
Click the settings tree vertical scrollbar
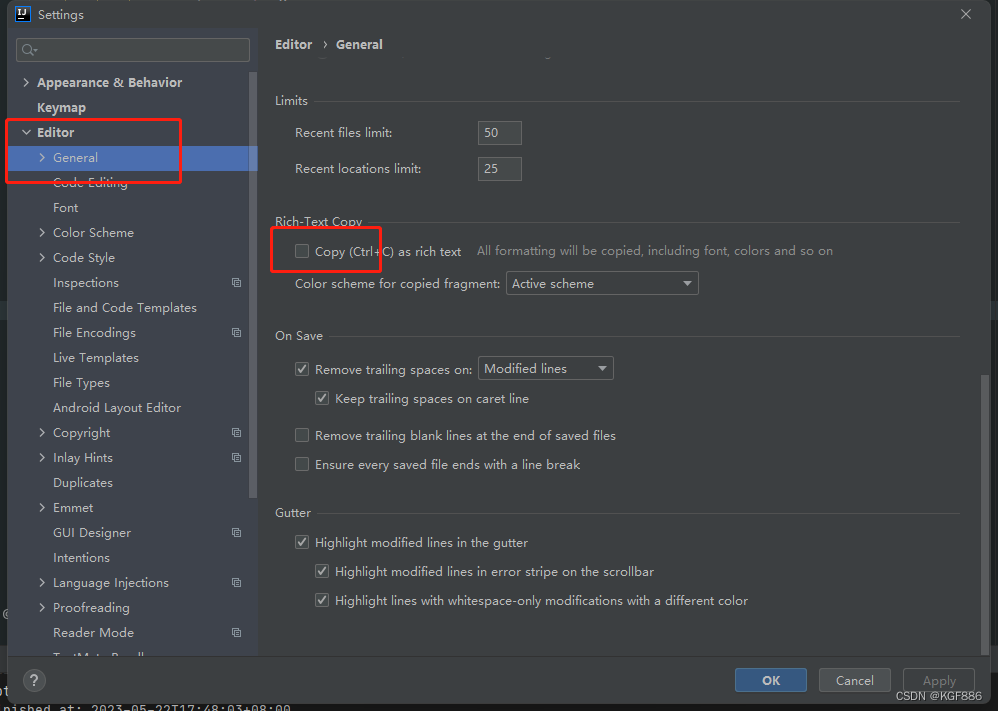click(x=253, y=285)
